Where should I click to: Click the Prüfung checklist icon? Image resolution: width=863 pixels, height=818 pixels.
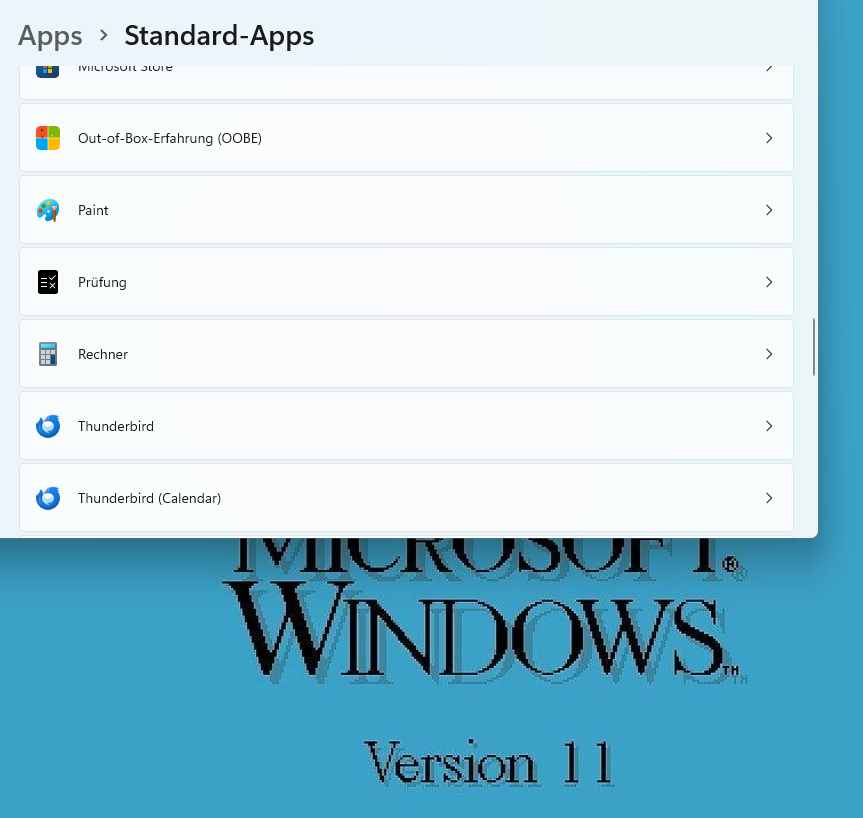tap(48, 282)
